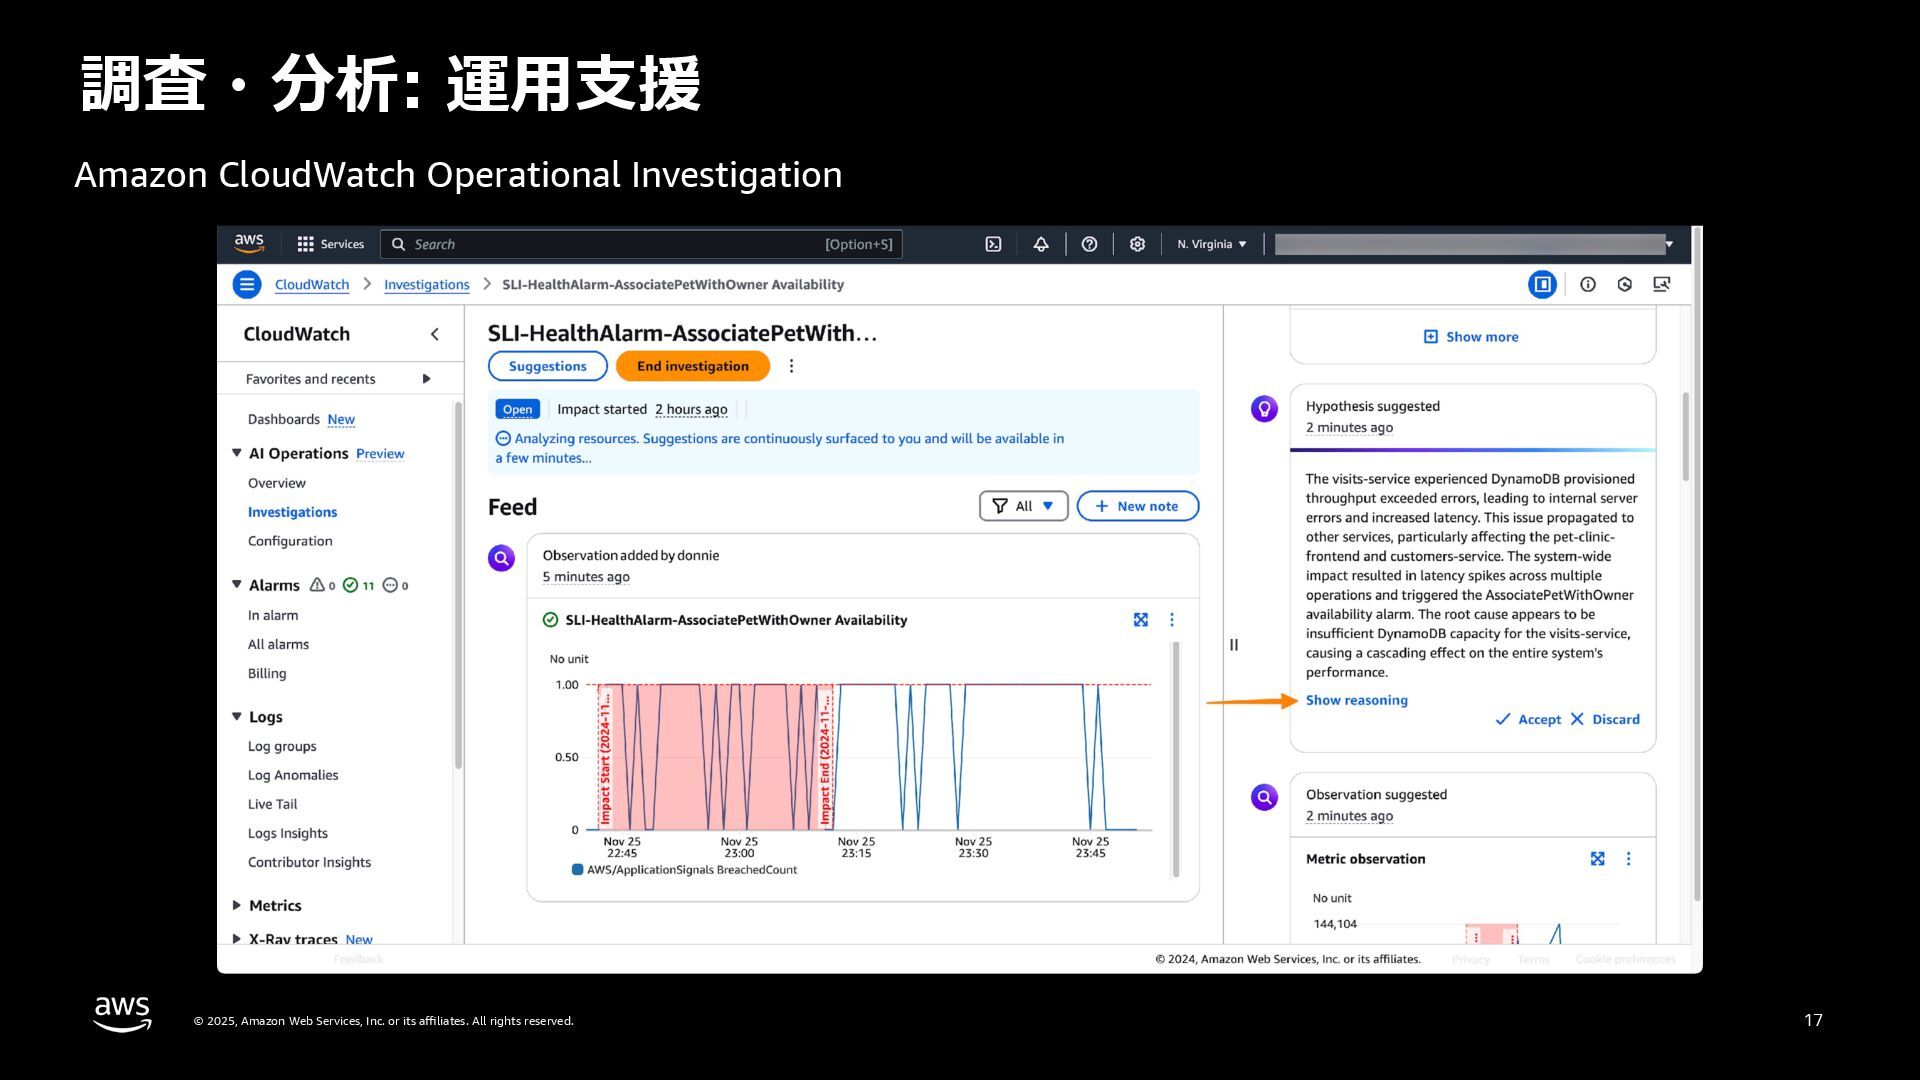The height and width of the screenshot is (1080, 1920).
Task: Open the CloudShell terminal icon
Action: (x=993, y=244)
